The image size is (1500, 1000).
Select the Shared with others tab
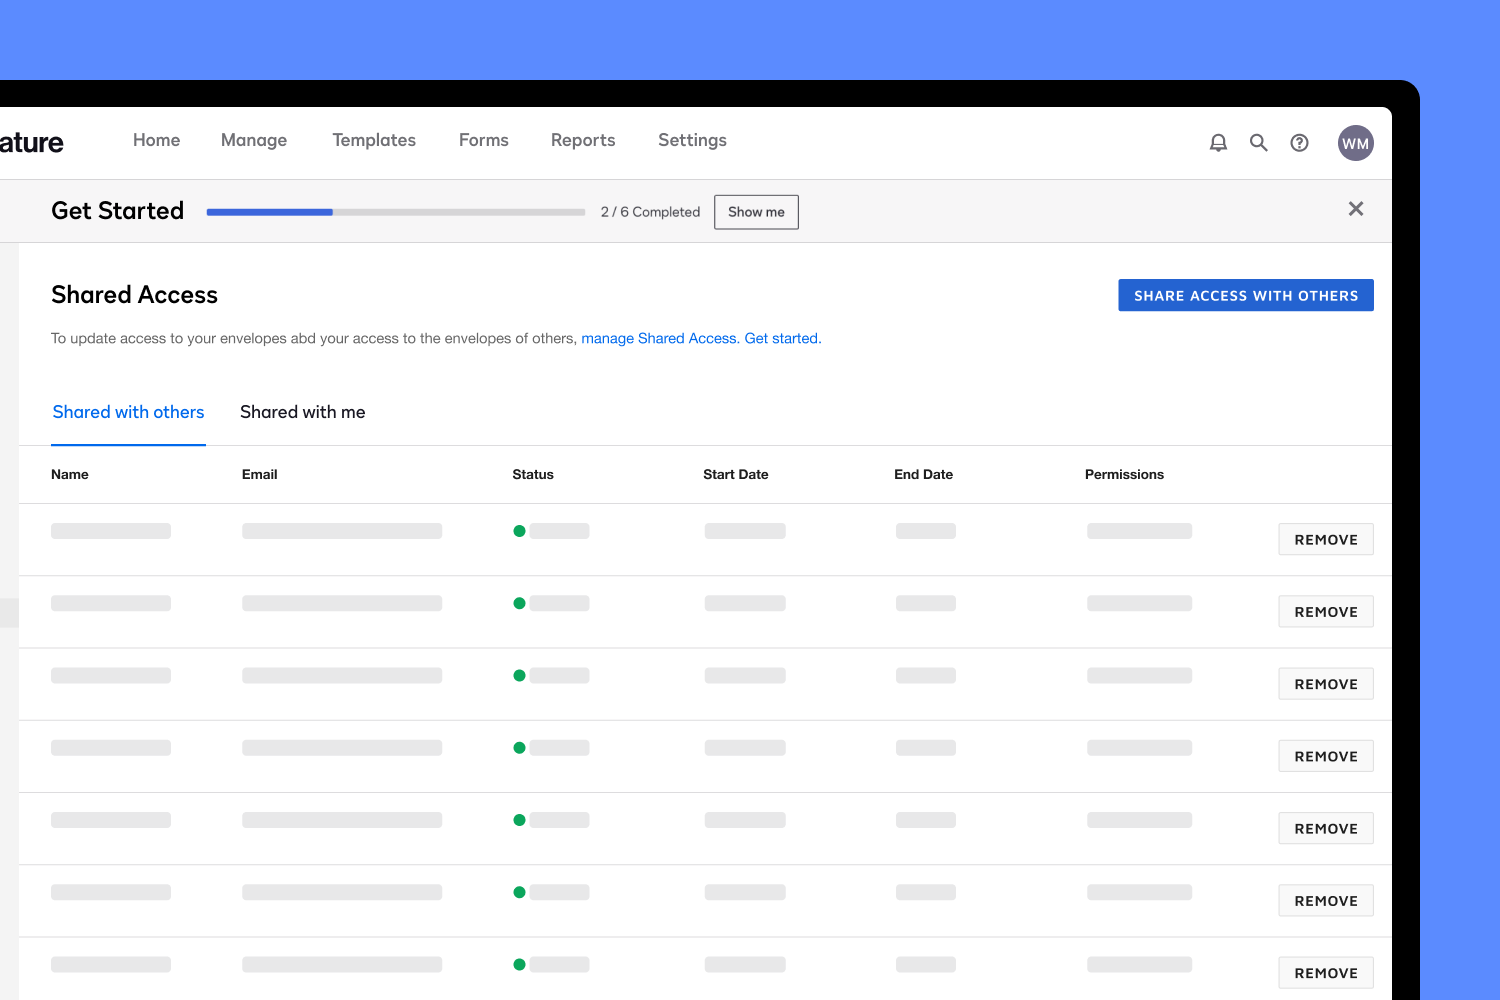(128, 412)
